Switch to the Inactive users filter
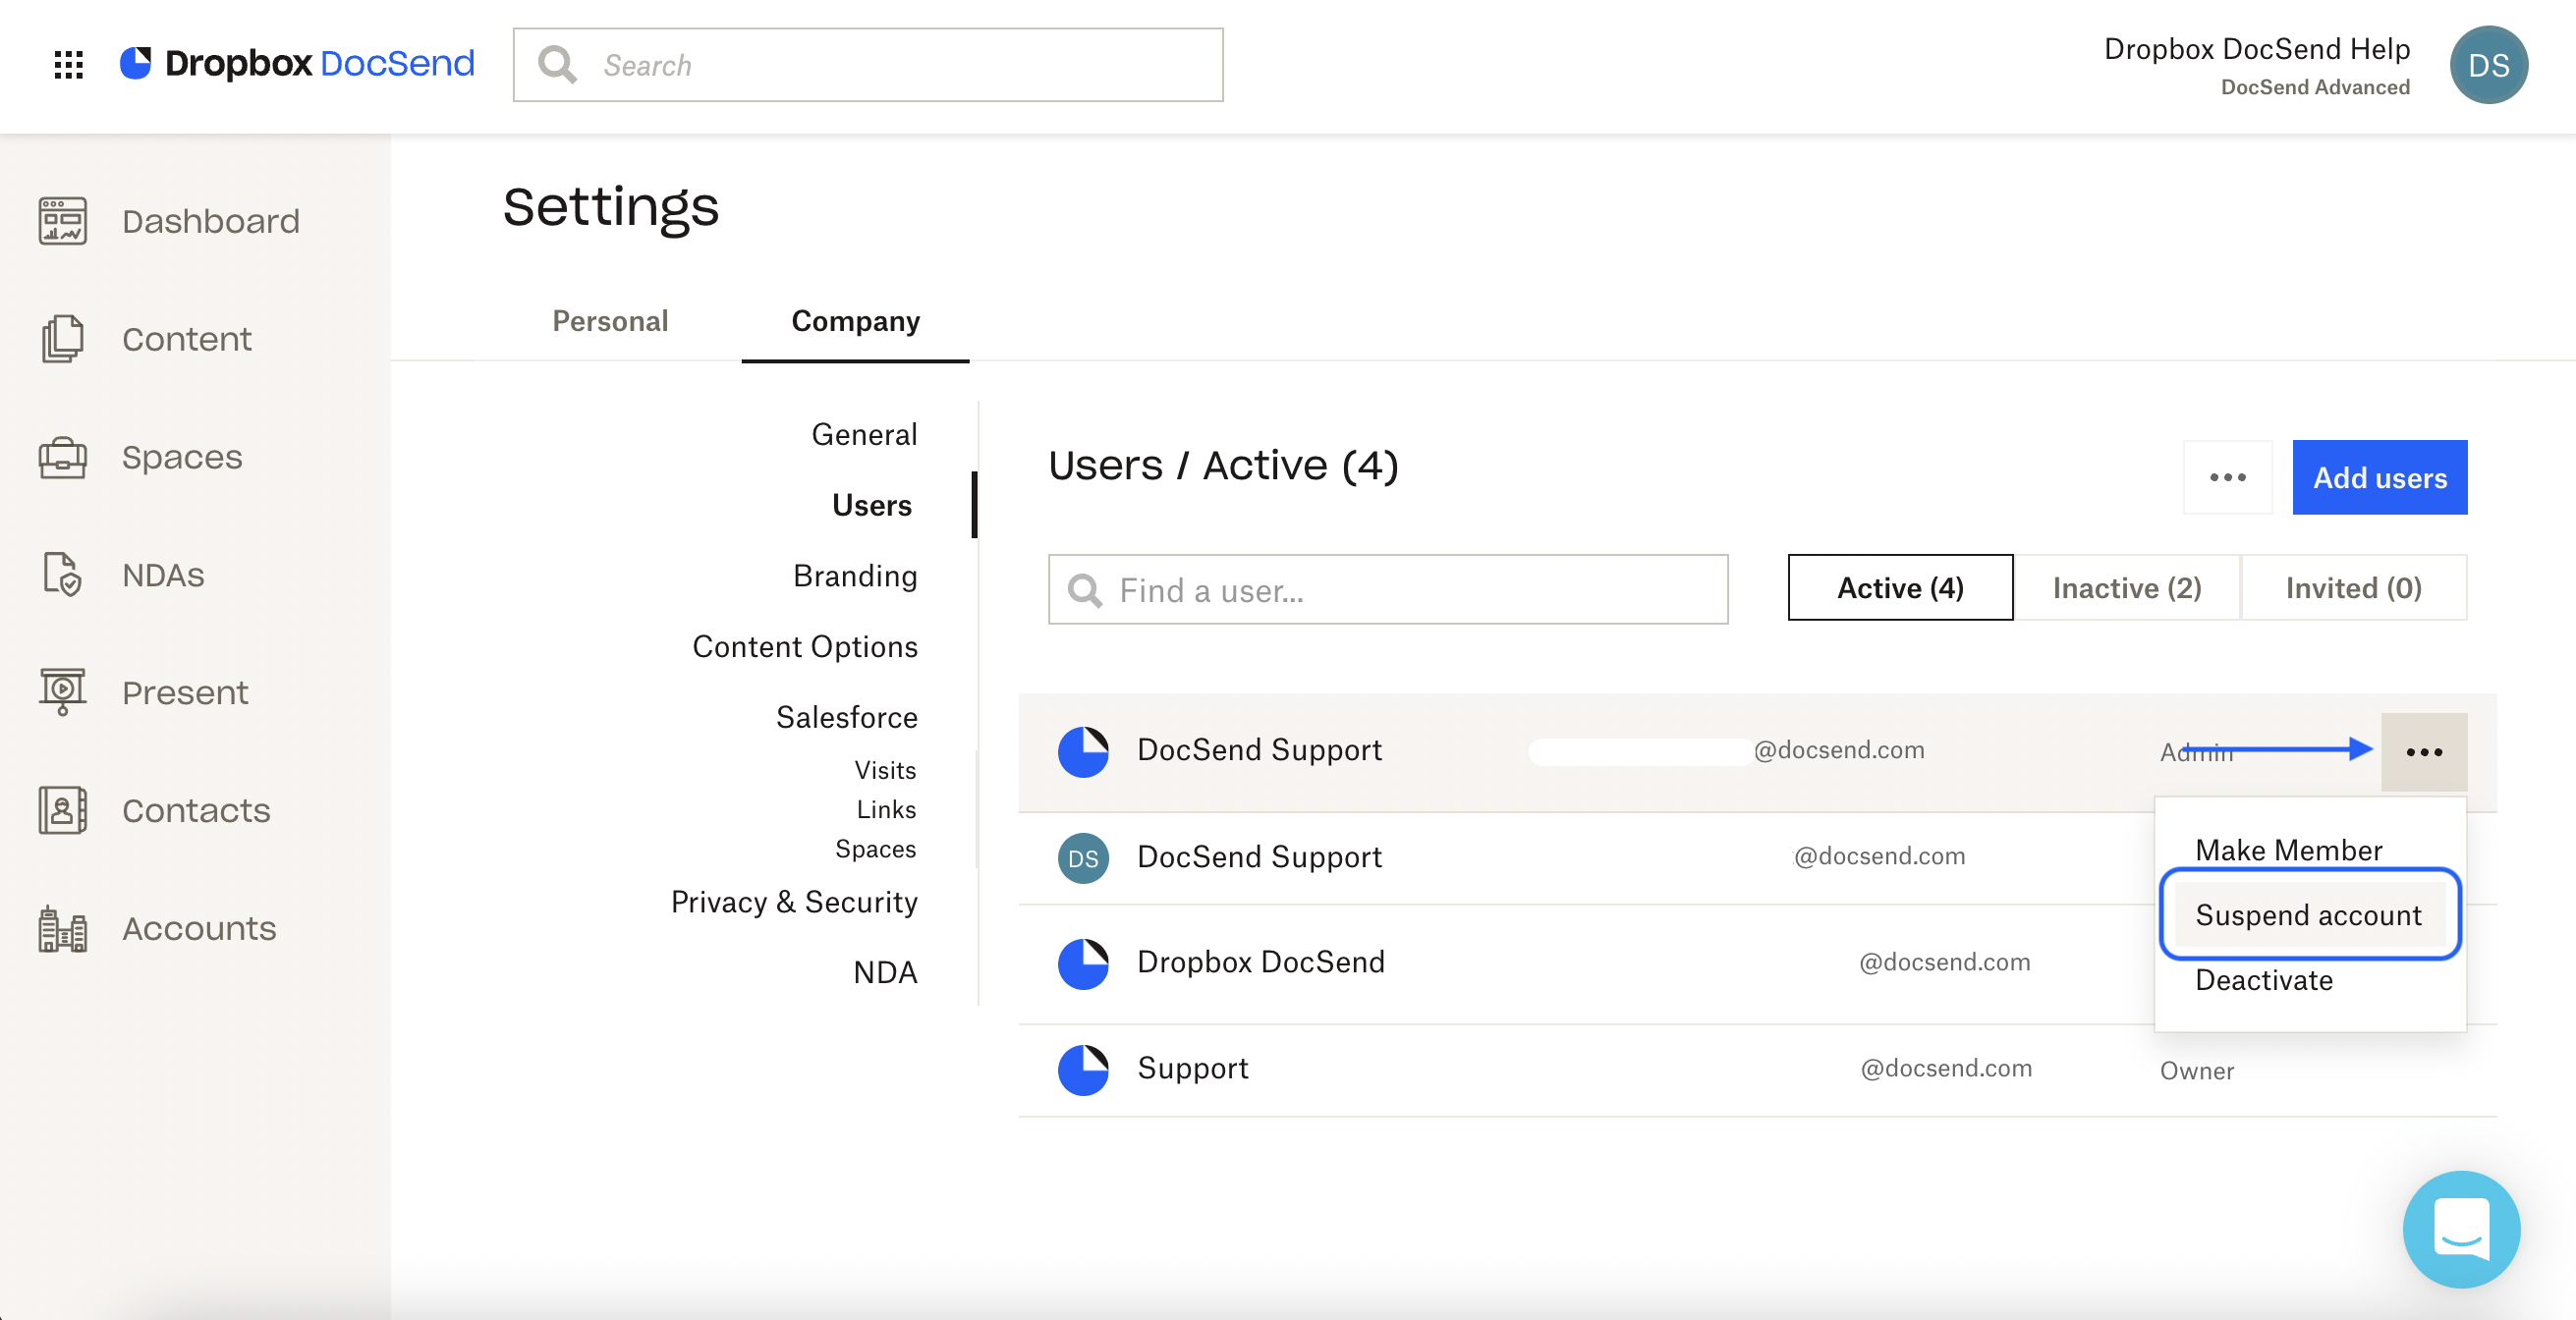Viewport: 2576px width, 1320px height. tap(2126, 588)
